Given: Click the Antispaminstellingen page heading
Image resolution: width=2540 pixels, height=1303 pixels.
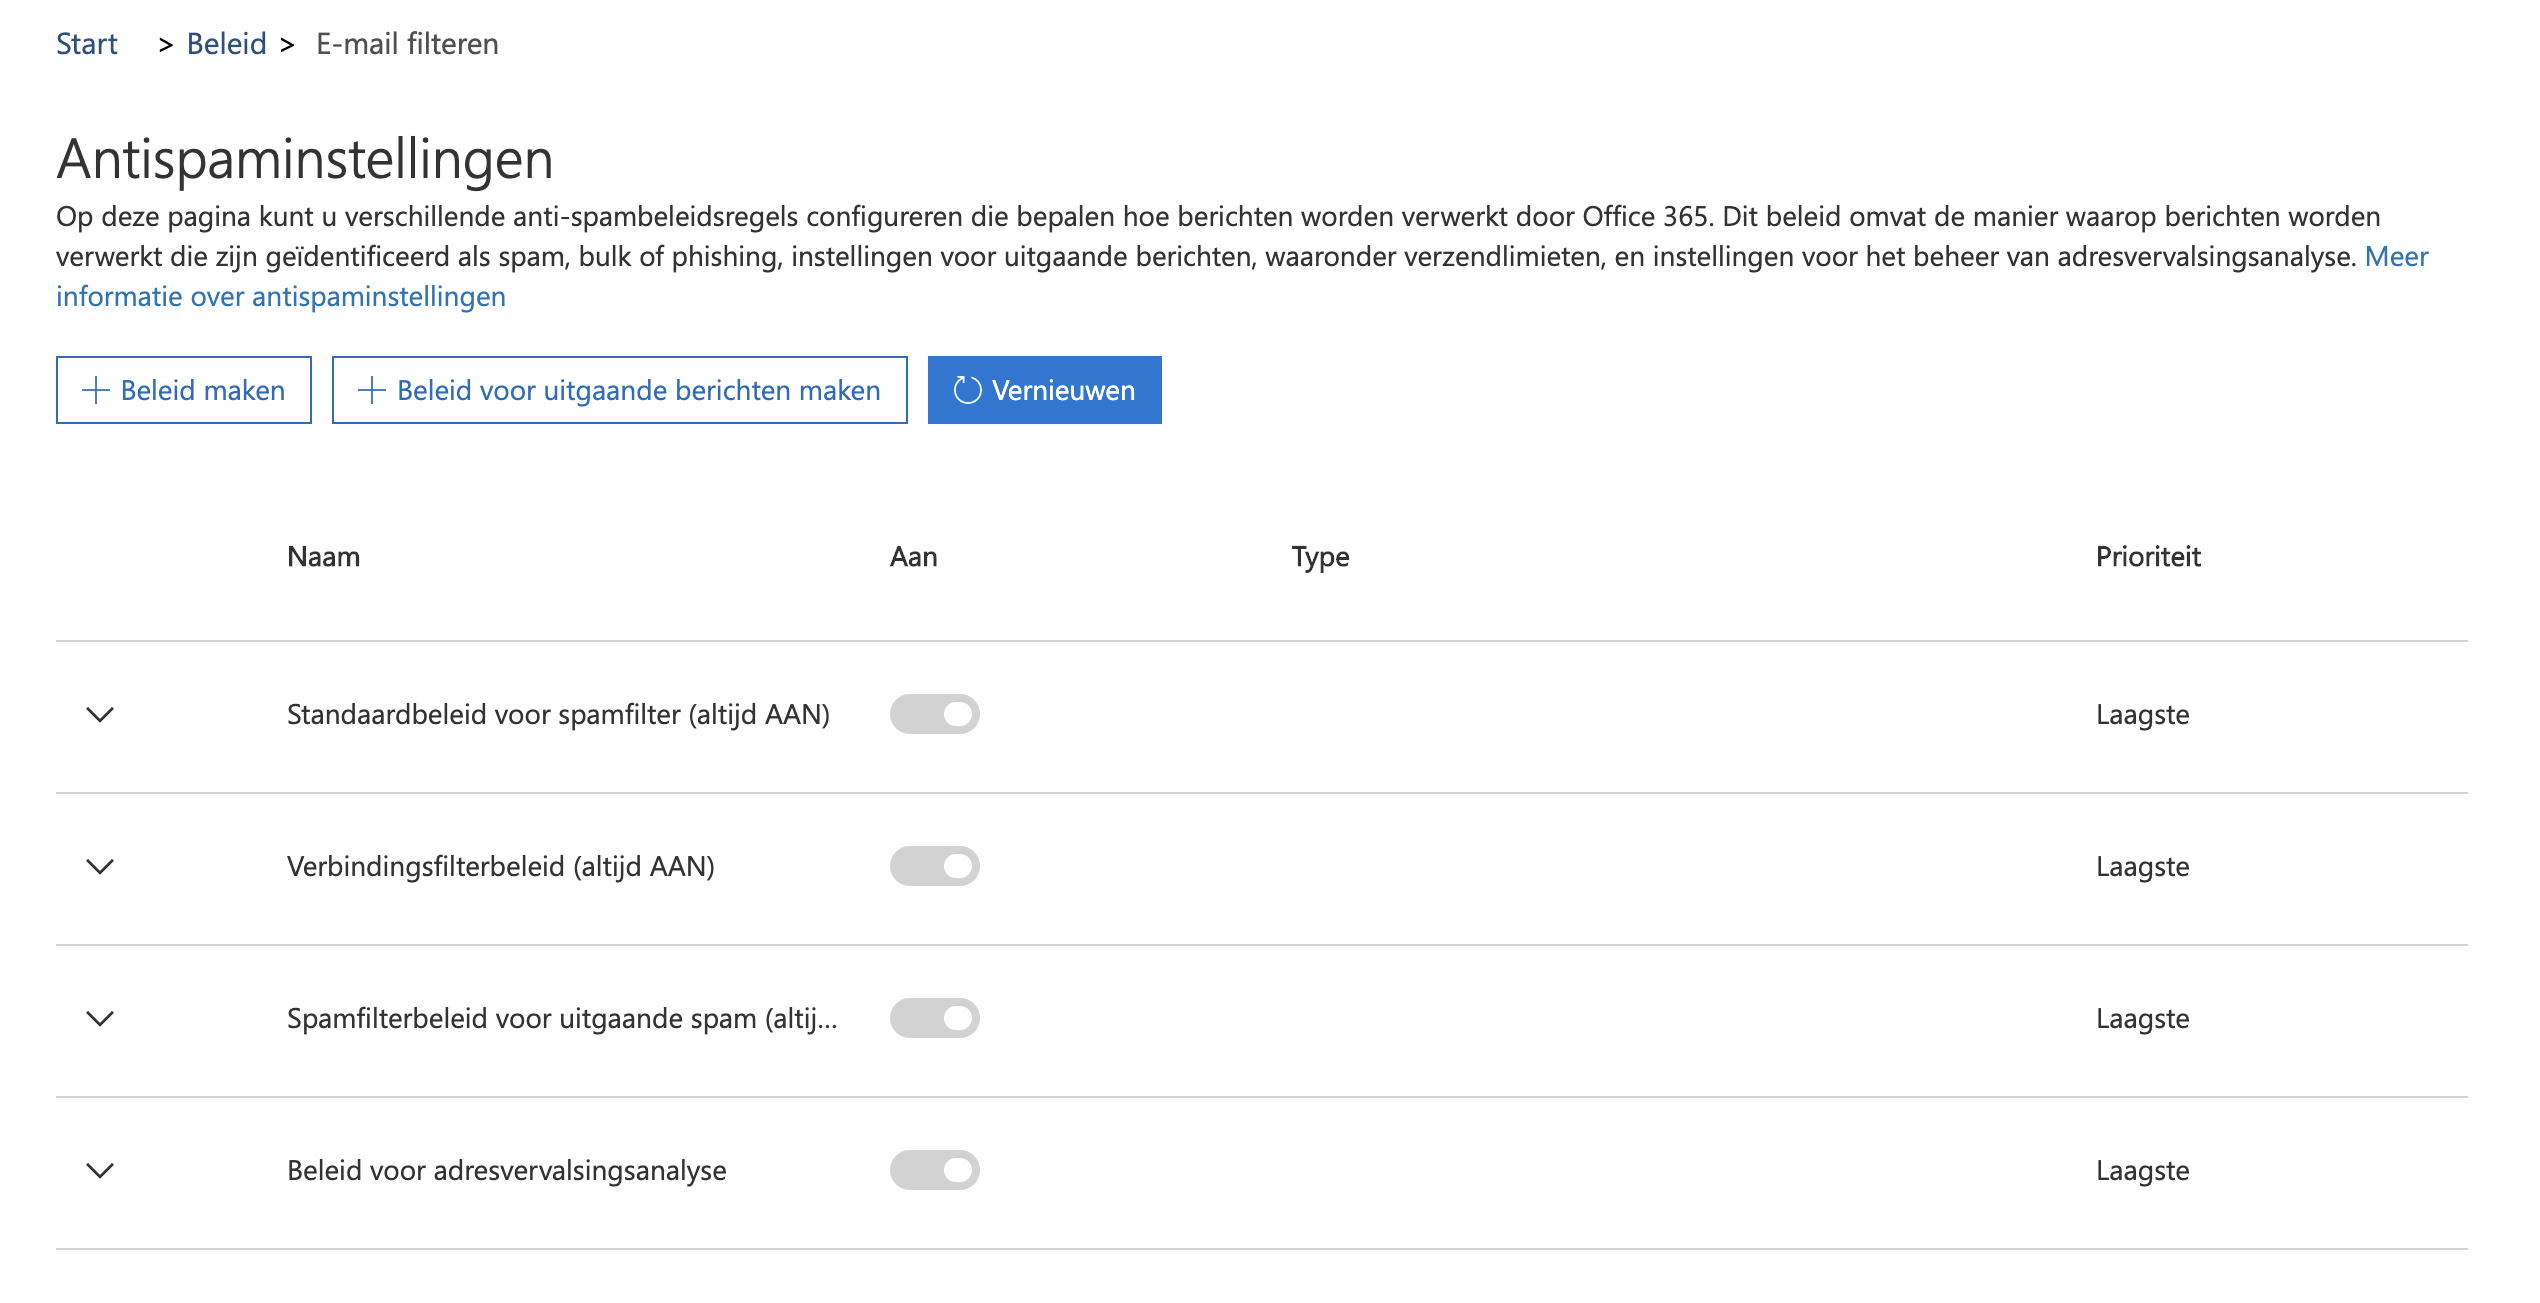Looking at the screenshot, I should tap(305, 159).
